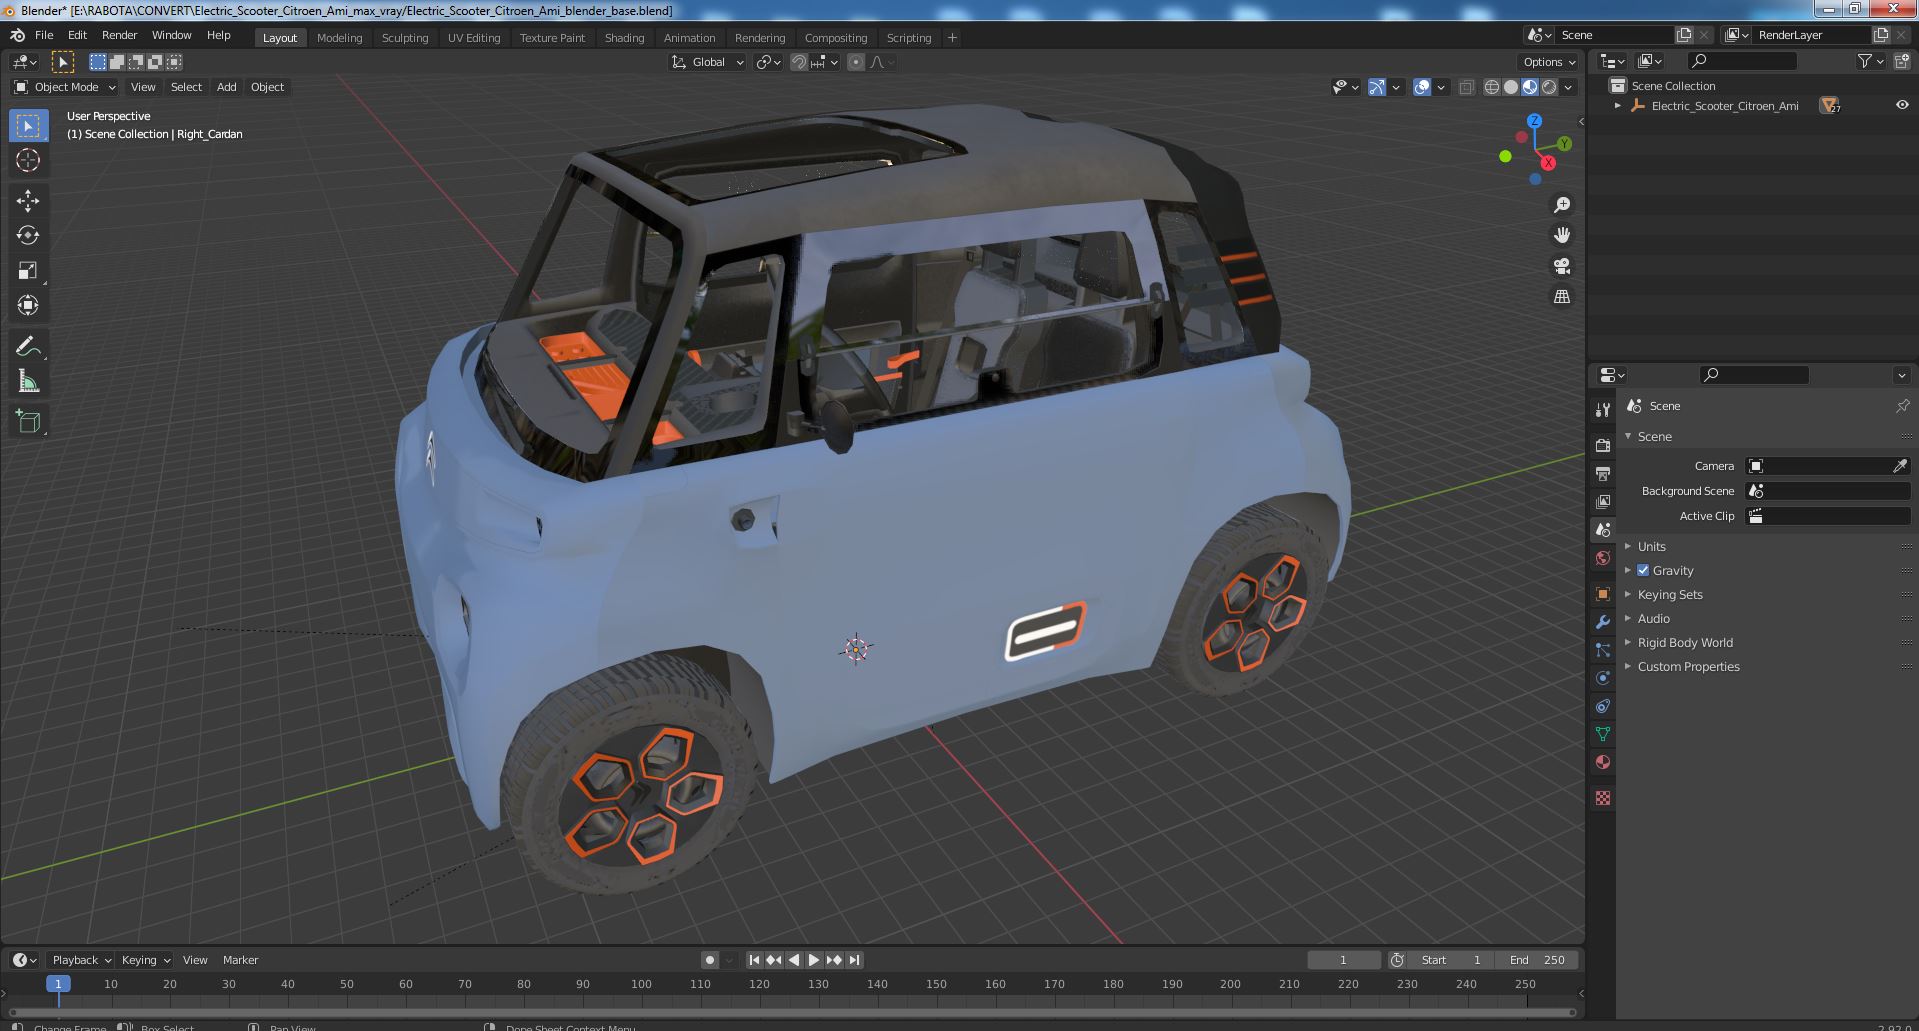Hide the Electric_Scooter_Citroen_Ami collection

tap(1901, 105)
